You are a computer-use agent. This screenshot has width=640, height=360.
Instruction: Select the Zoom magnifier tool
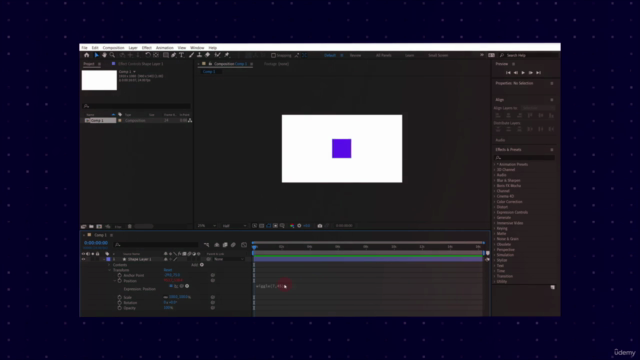click(x=112, y=55)
